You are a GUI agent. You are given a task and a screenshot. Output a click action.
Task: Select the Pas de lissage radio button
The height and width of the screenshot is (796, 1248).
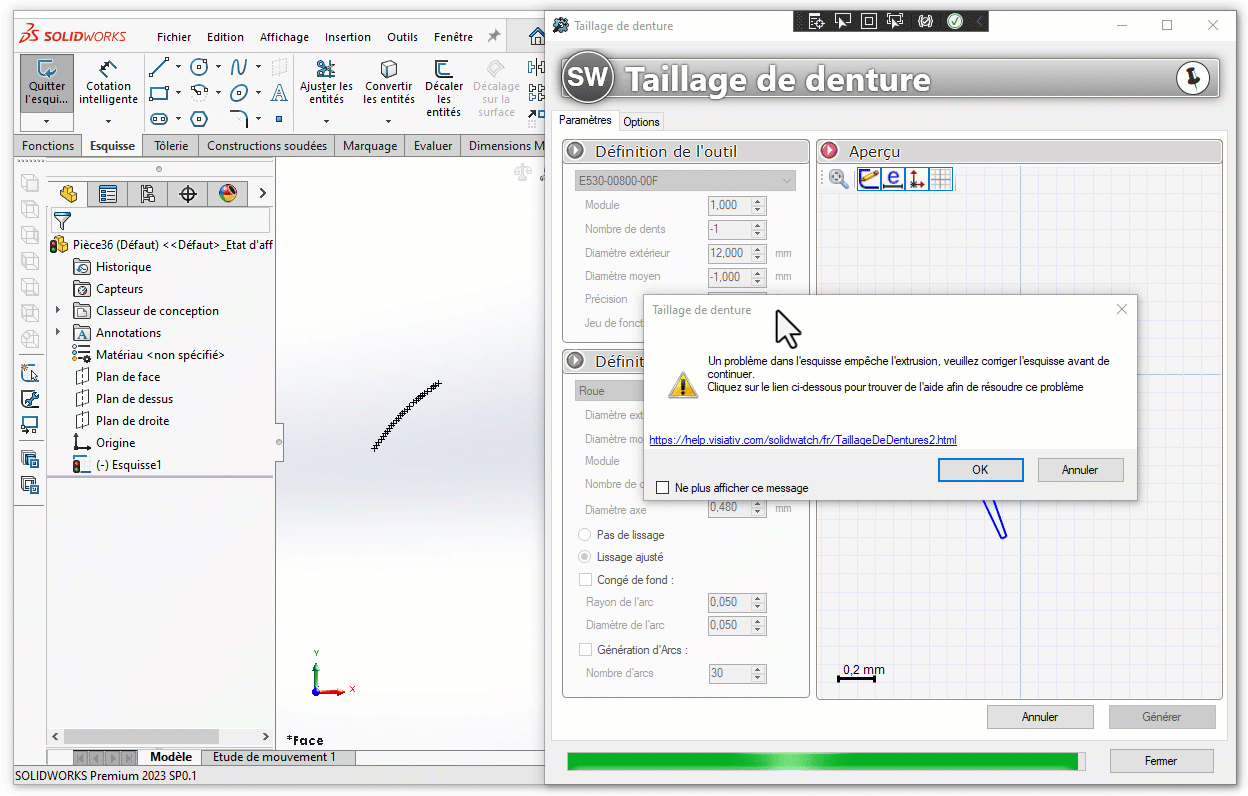click(x=585, y=535)
